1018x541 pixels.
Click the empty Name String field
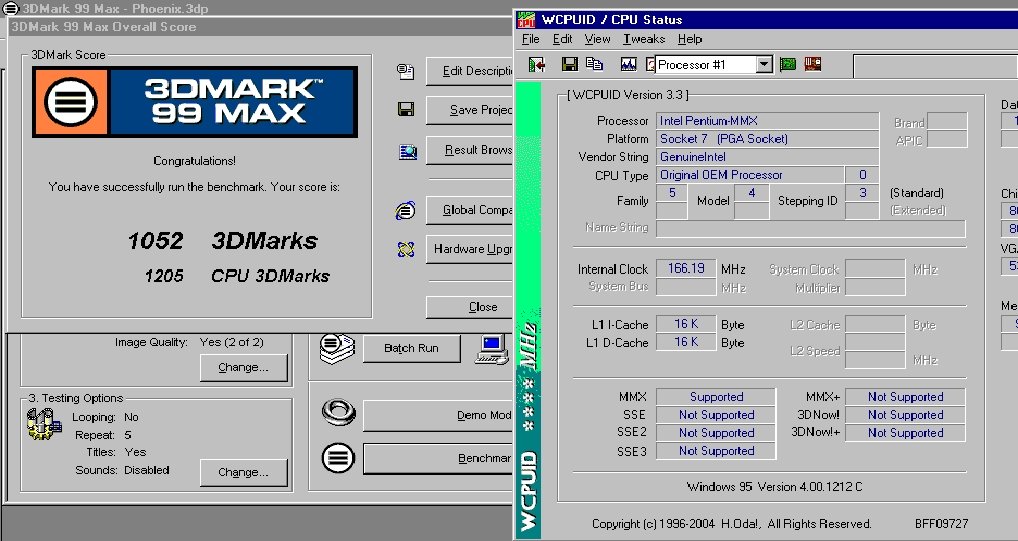click(x=811, y=229)
